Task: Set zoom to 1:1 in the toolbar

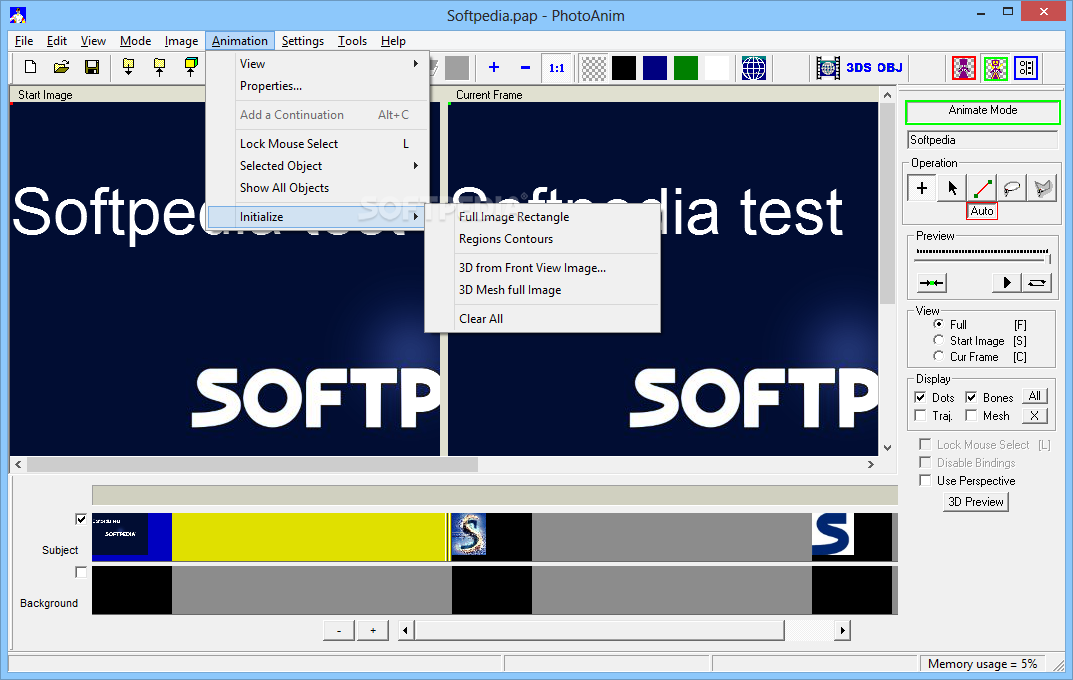Action: click(x=556, y=68)
